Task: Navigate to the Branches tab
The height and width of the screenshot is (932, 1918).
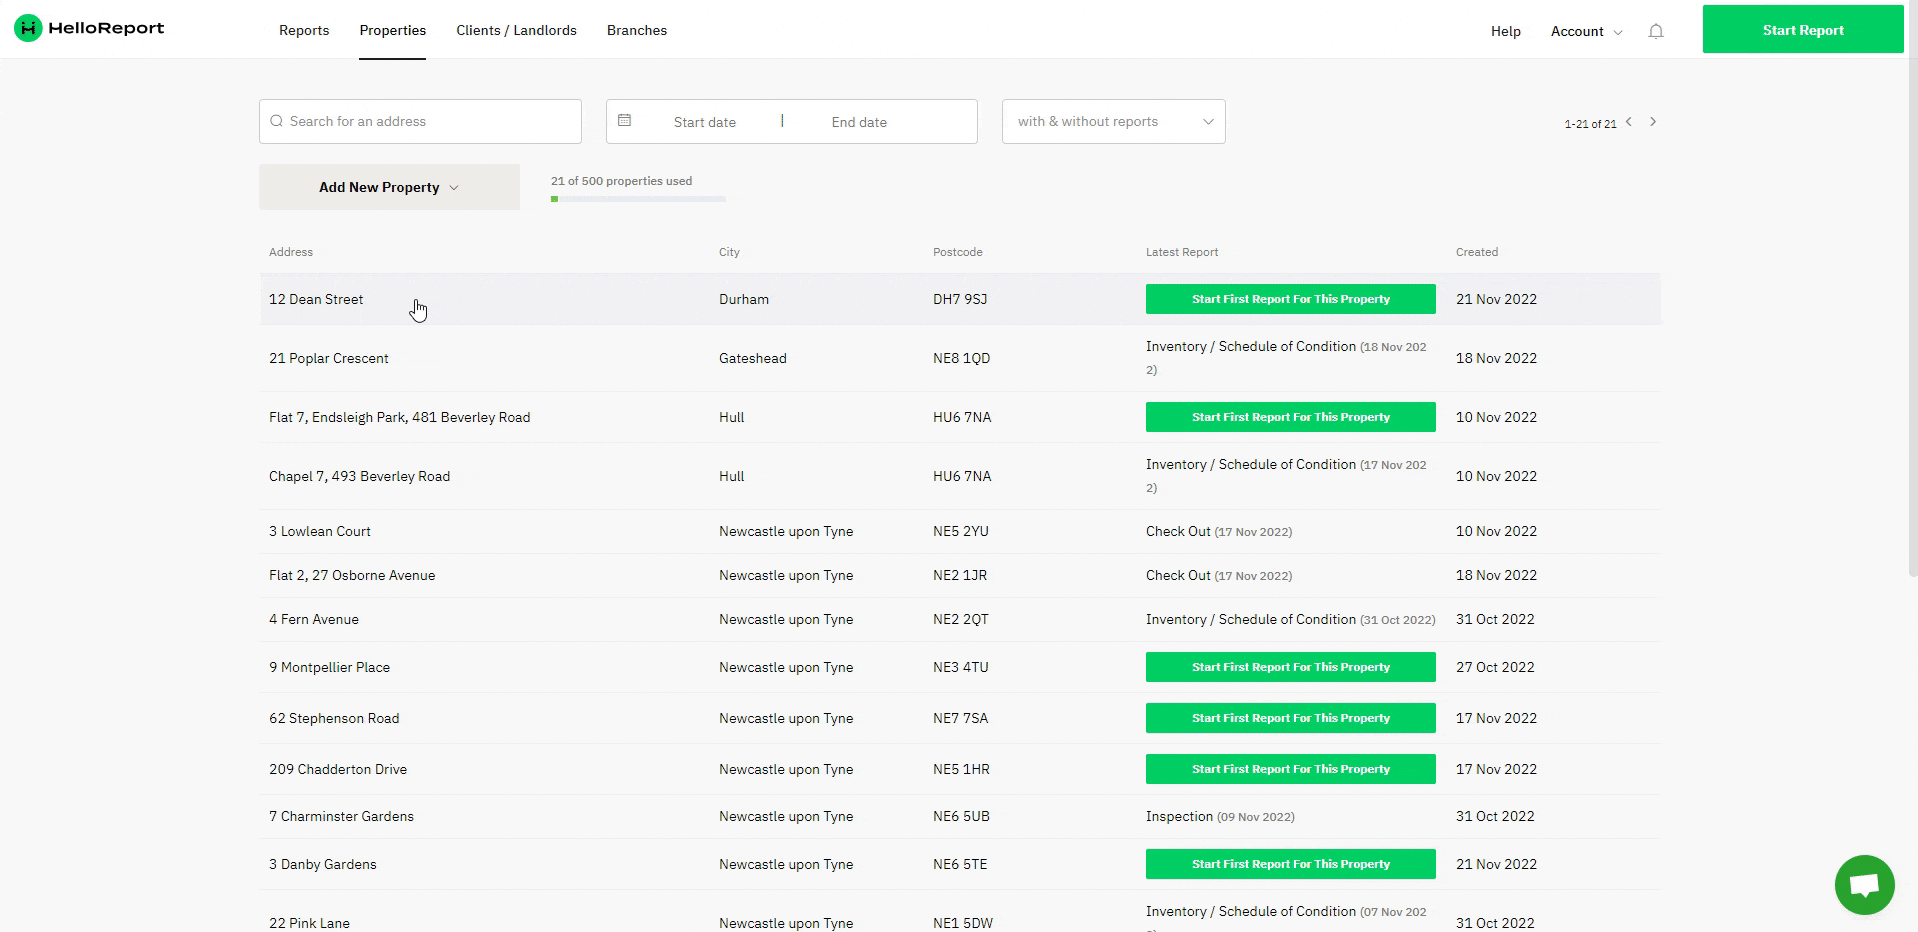Action: point(637,30)
